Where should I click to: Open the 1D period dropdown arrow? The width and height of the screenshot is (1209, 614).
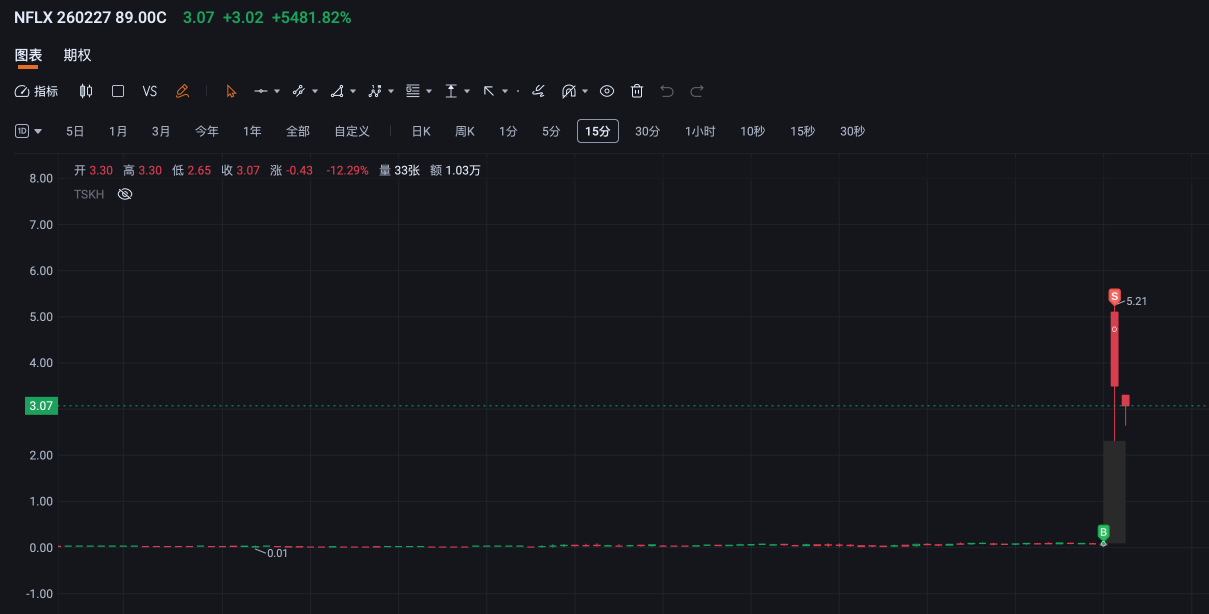pyautogui.click(x=38, y=131)
